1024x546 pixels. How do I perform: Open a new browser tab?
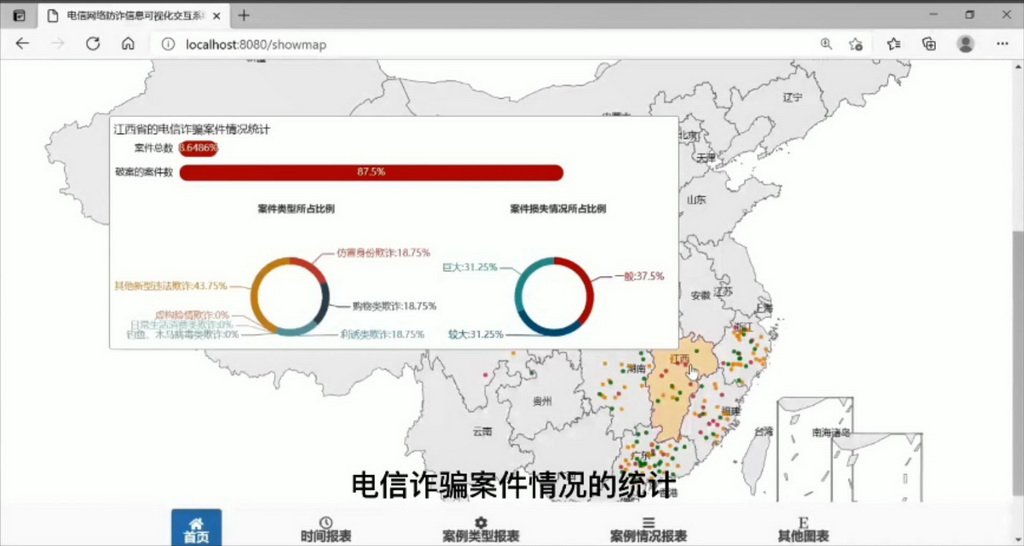pyautogui.click(x=244, y=16)
